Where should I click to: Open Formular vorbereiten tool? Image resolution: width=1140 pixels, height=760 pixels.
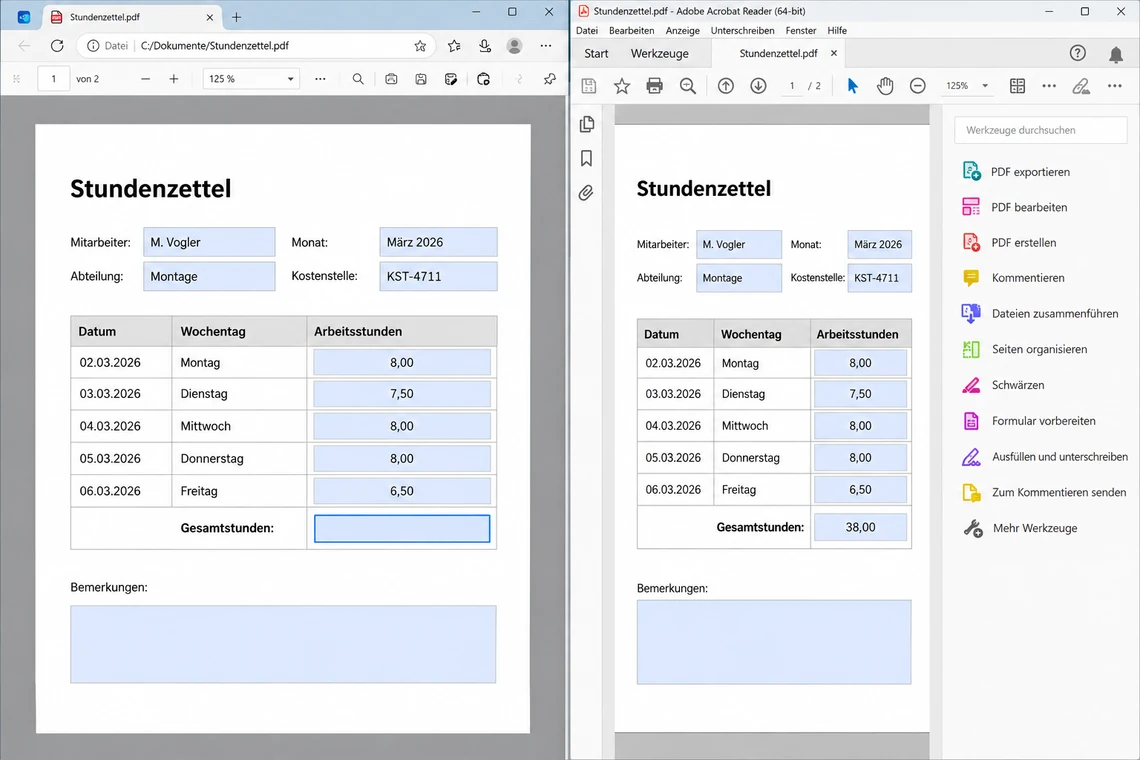[x=1028, y=420]
